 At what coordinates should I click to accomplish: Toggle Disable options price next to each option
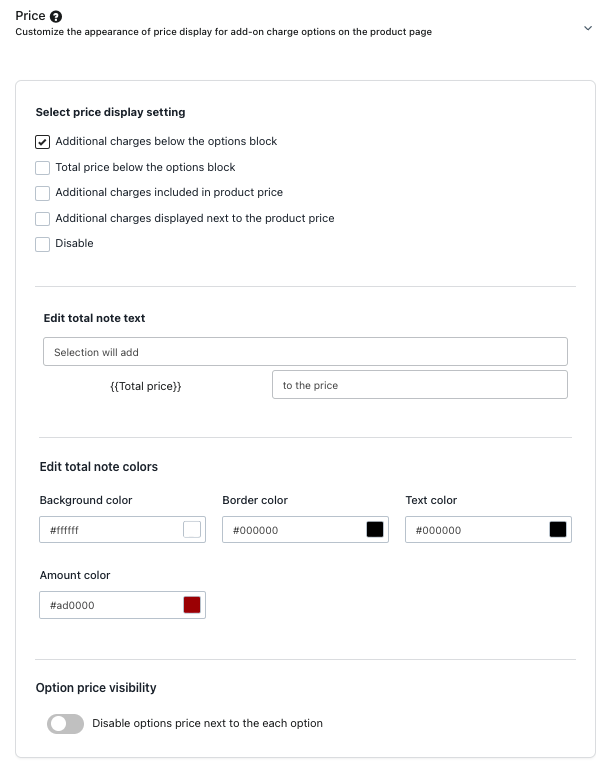click(x=65, y=723)
